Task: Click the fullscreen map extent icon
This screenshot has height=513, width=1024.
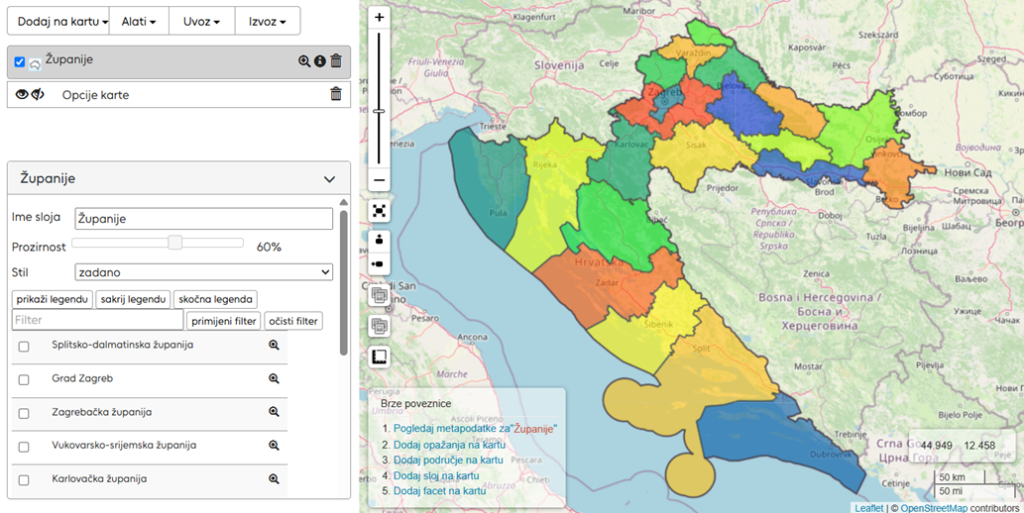Action: pos(379,211)
